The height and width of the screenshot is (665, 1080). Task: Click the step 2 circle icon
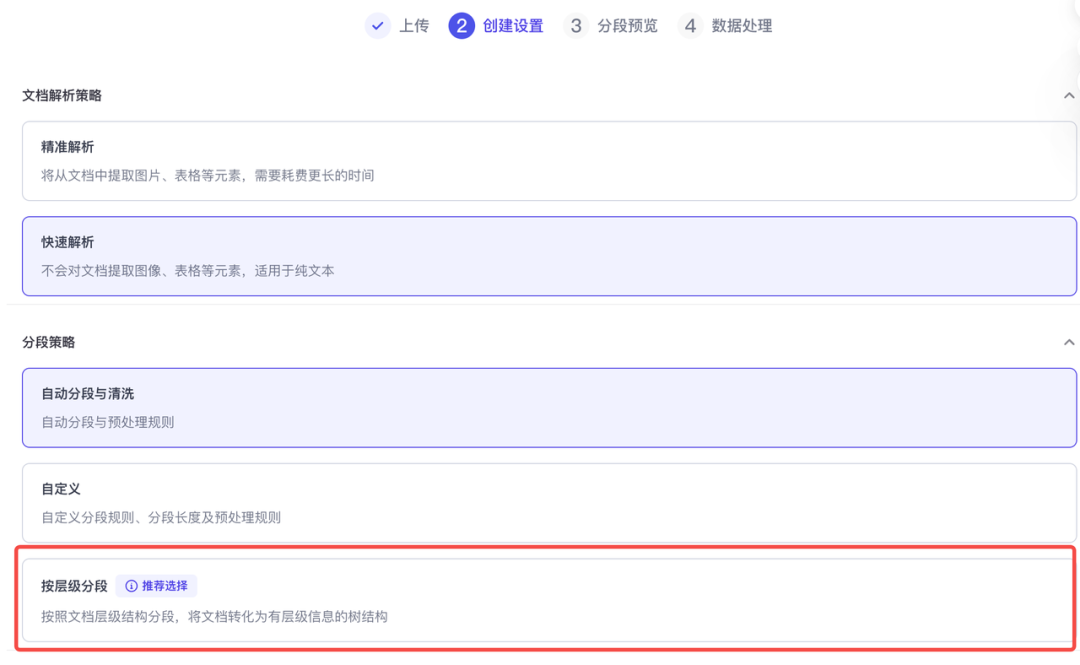tap(461, 26)
